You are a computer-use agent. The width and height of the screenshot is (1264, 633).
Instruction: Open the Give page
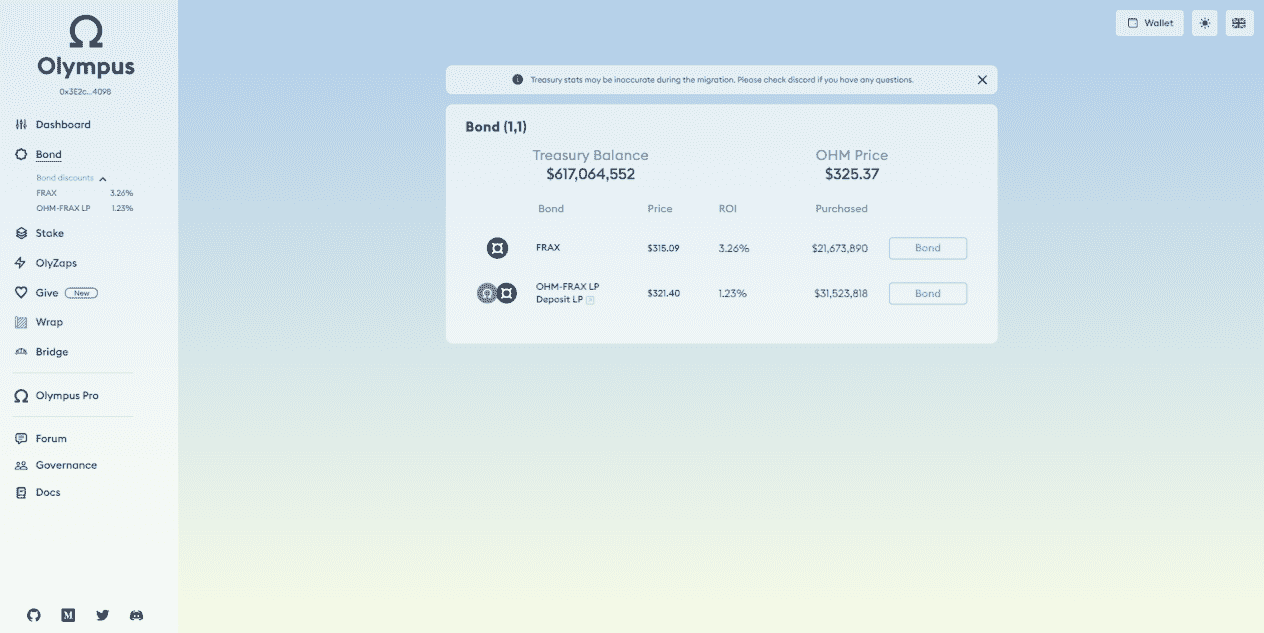pyautogui.click(x=47, y=293)
